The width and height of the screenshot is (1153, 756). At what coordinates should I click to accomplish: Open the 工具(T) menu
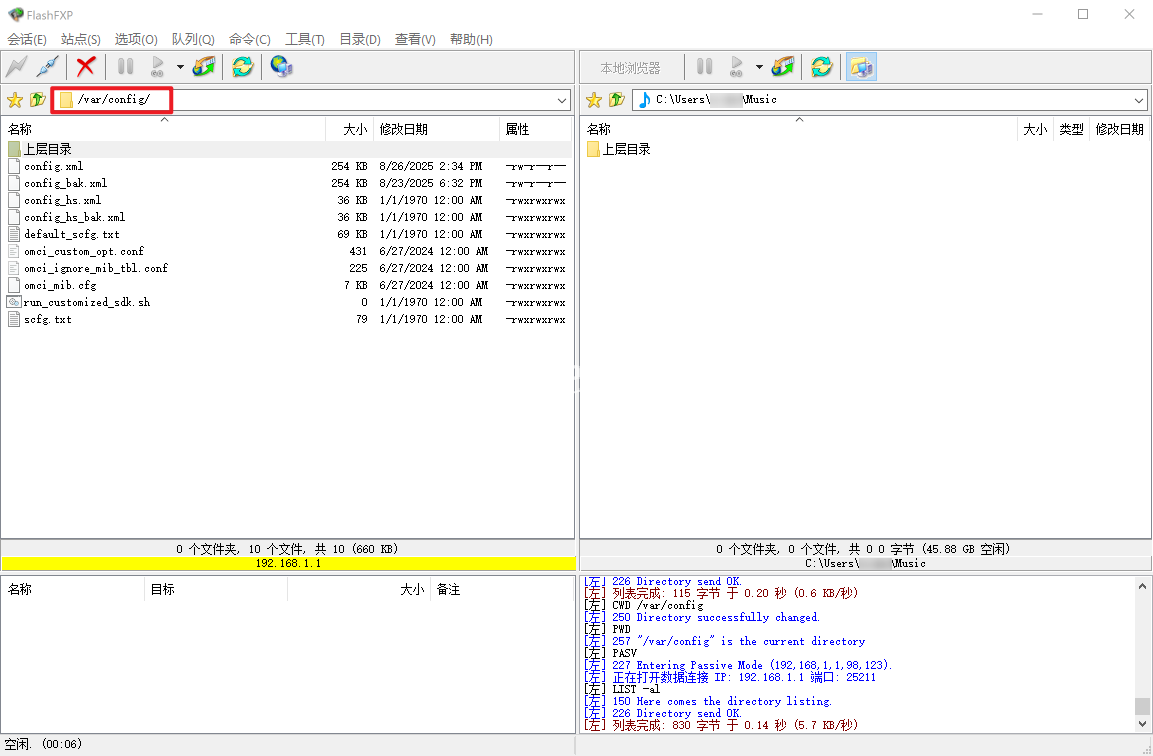pyautogui.click(x=304, y=39)
